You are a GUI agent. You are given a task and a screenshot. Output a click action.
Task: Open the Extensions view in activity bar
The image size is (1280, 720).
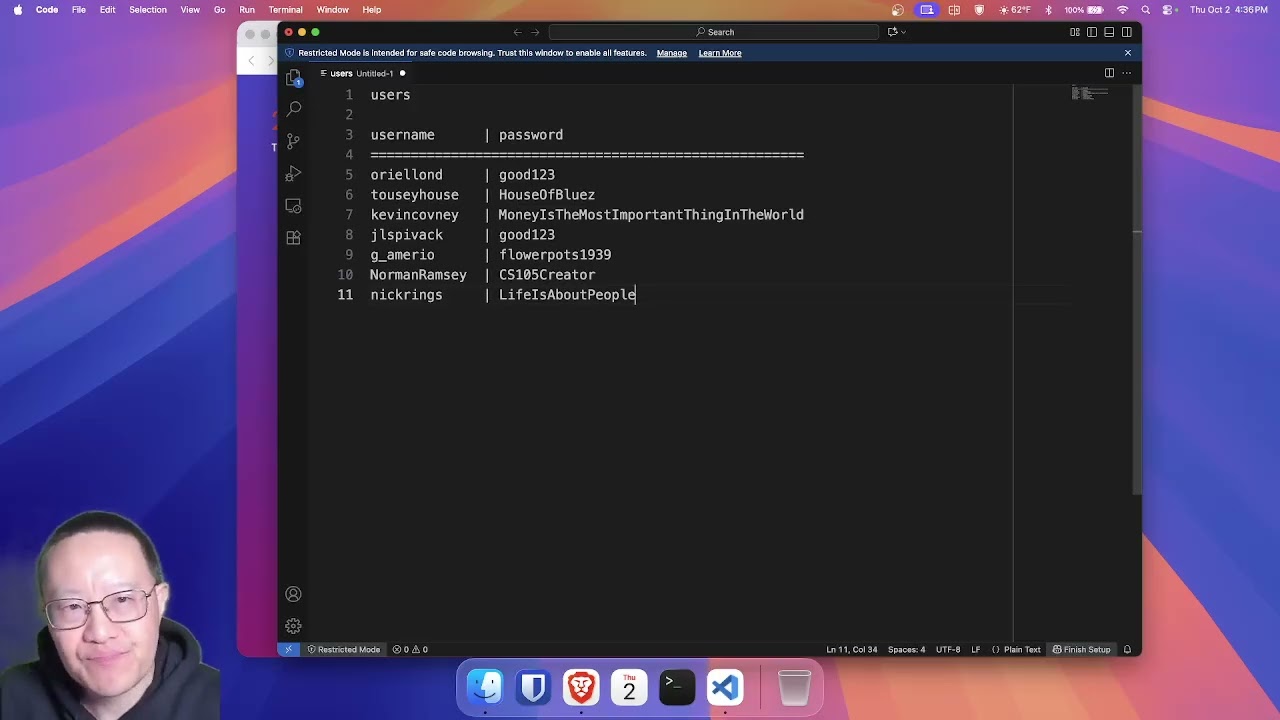pyautogui.click(x=293, y=238)
